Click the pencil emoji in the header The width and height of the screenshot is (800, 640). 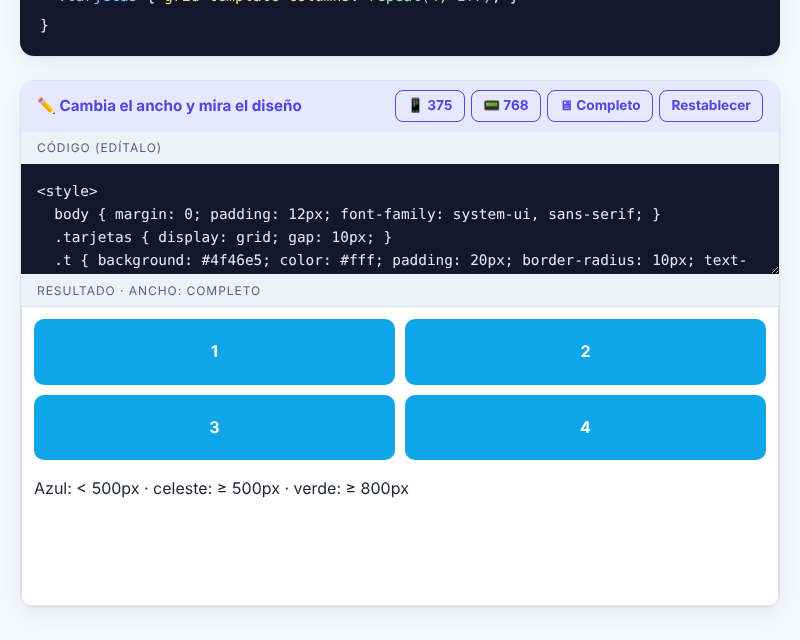[x=46, y=106]
